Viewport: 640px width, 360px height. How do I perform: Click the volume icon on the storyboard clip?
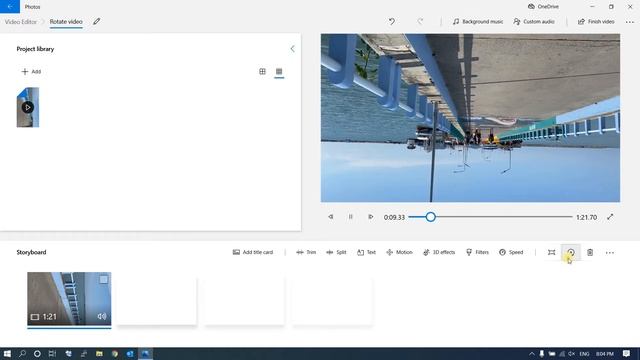click(102, 316)
